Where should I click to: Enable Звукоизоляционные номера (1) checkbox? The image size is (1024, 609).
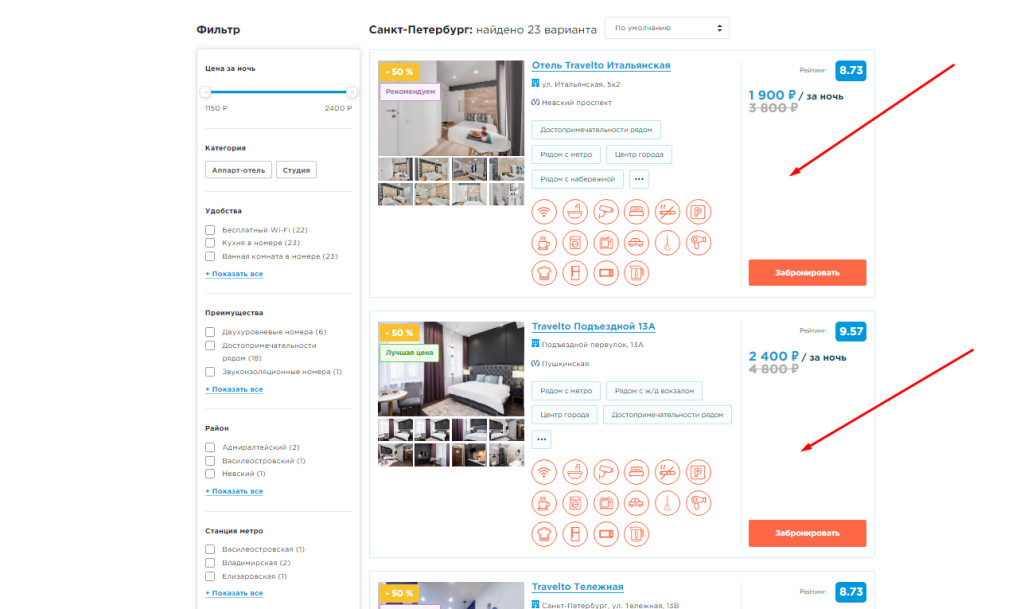tap(210, 372)
